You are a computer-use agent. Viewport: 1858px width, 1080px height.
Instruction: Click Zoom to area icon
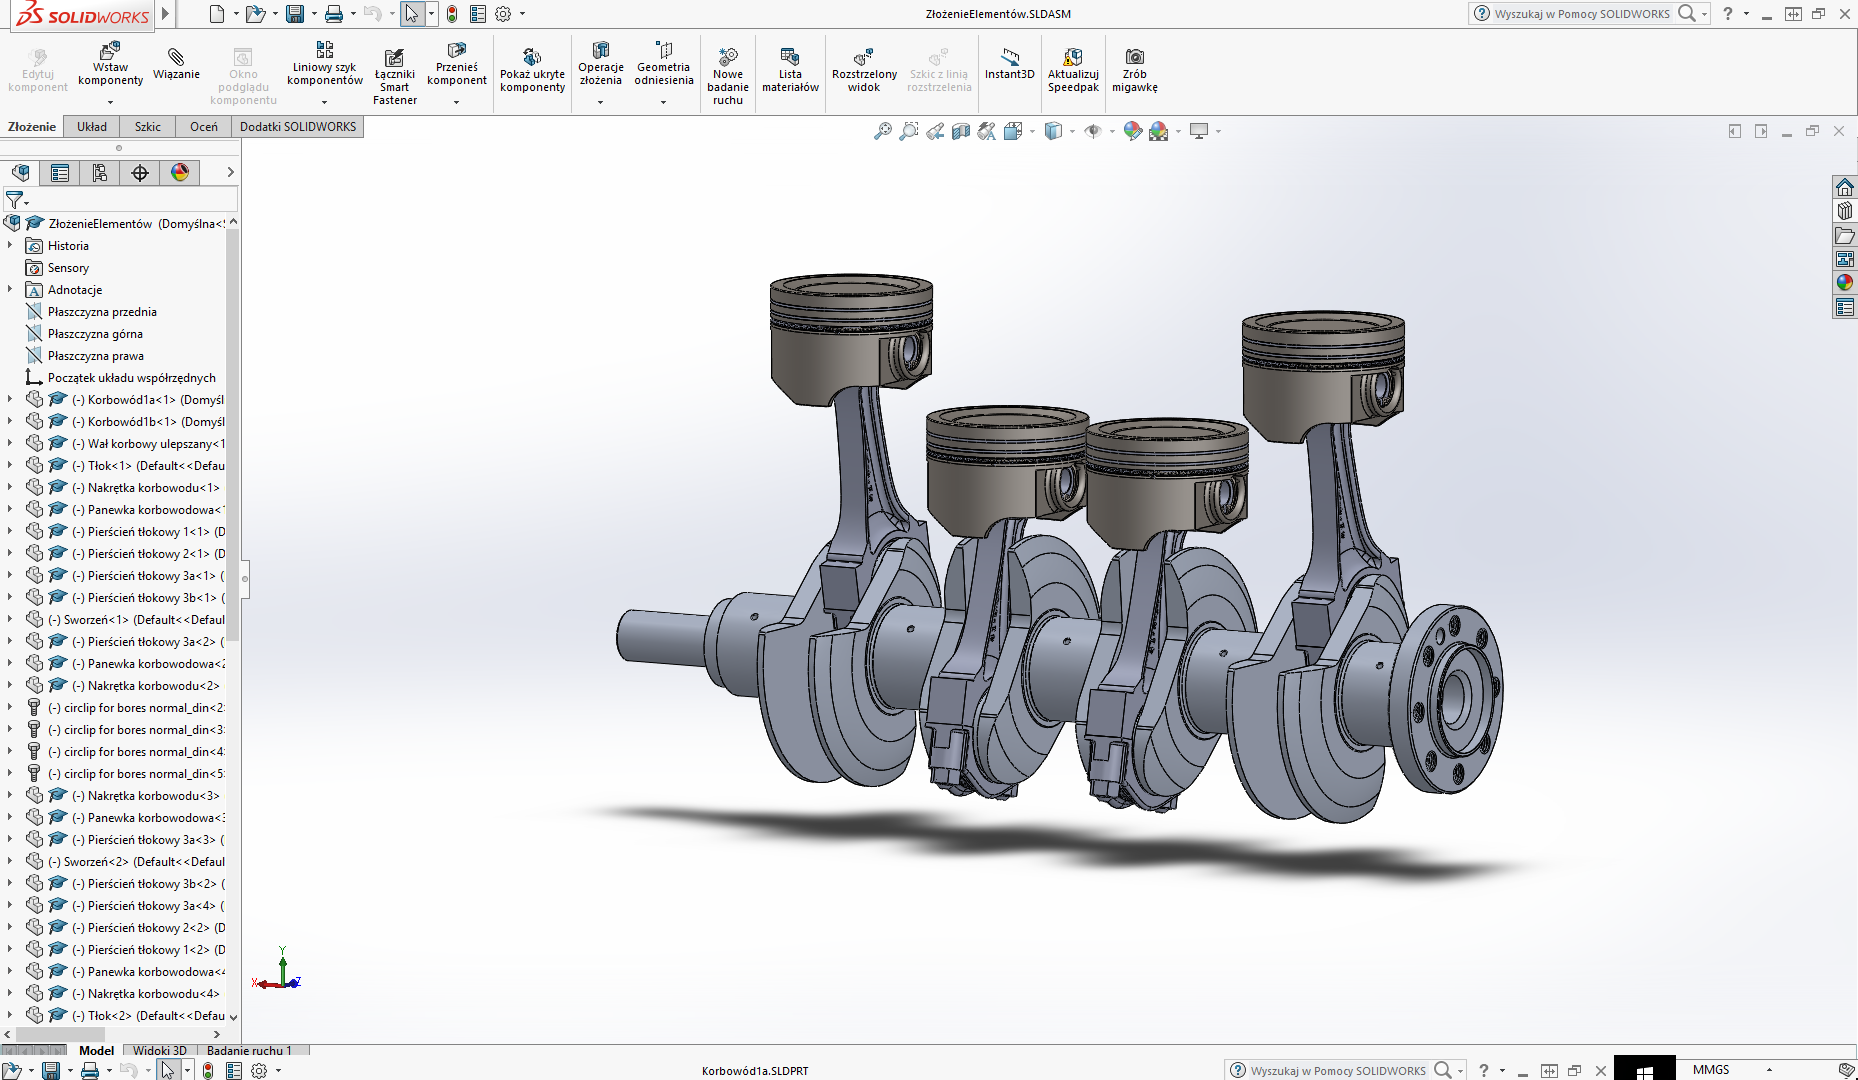[x=908, y=131]
